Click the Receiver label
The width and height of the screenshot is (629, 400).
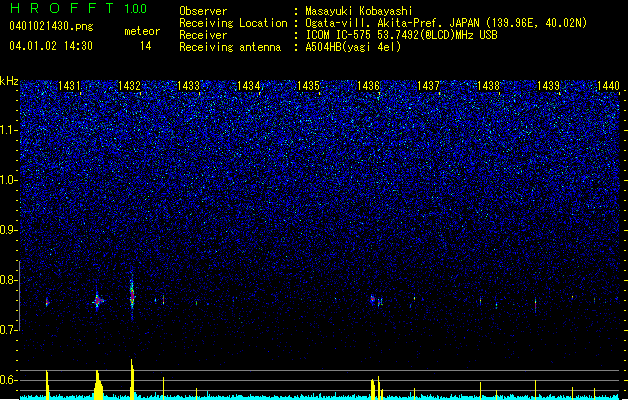pos(203,35)
